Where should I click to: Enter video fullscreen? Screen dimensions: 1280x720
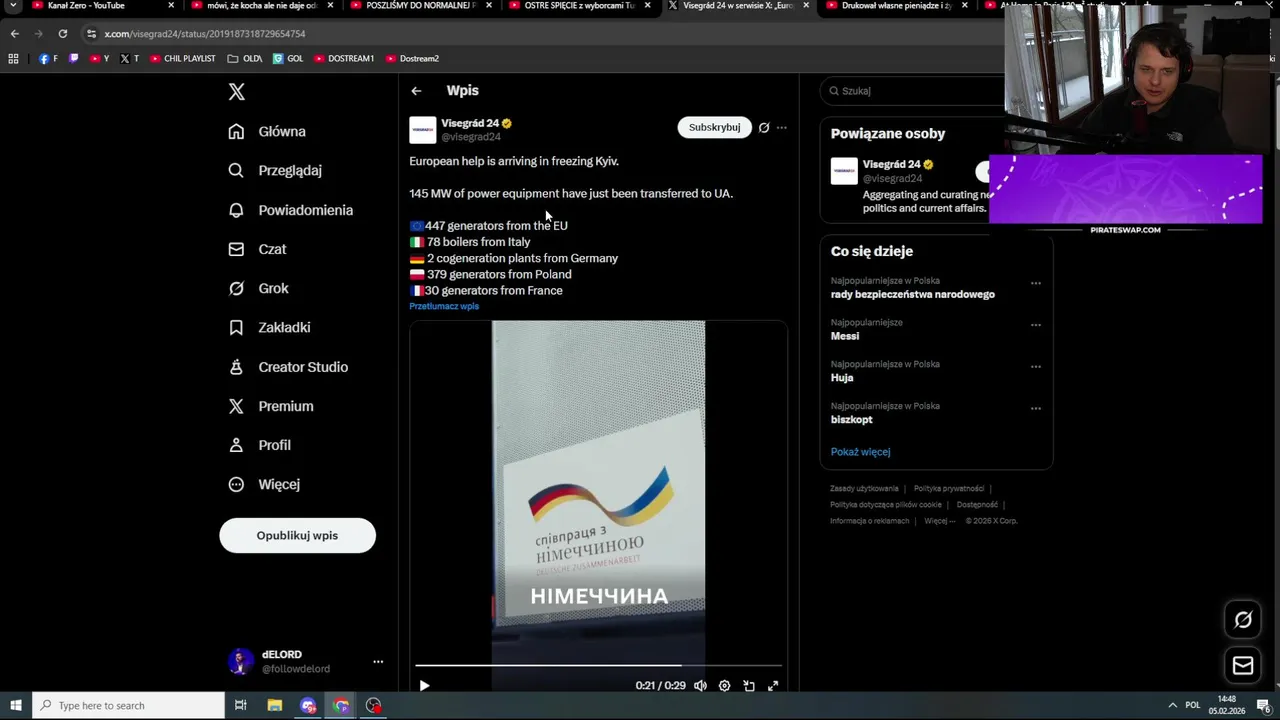pyautogui.click(x=773, y=686)
